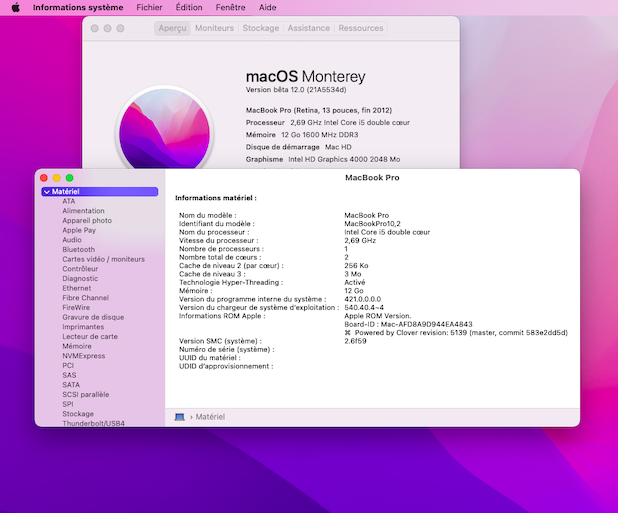Select Diagnostic in the sidebar
This screenshot has width=618, height=513.
tap(80, 279)
